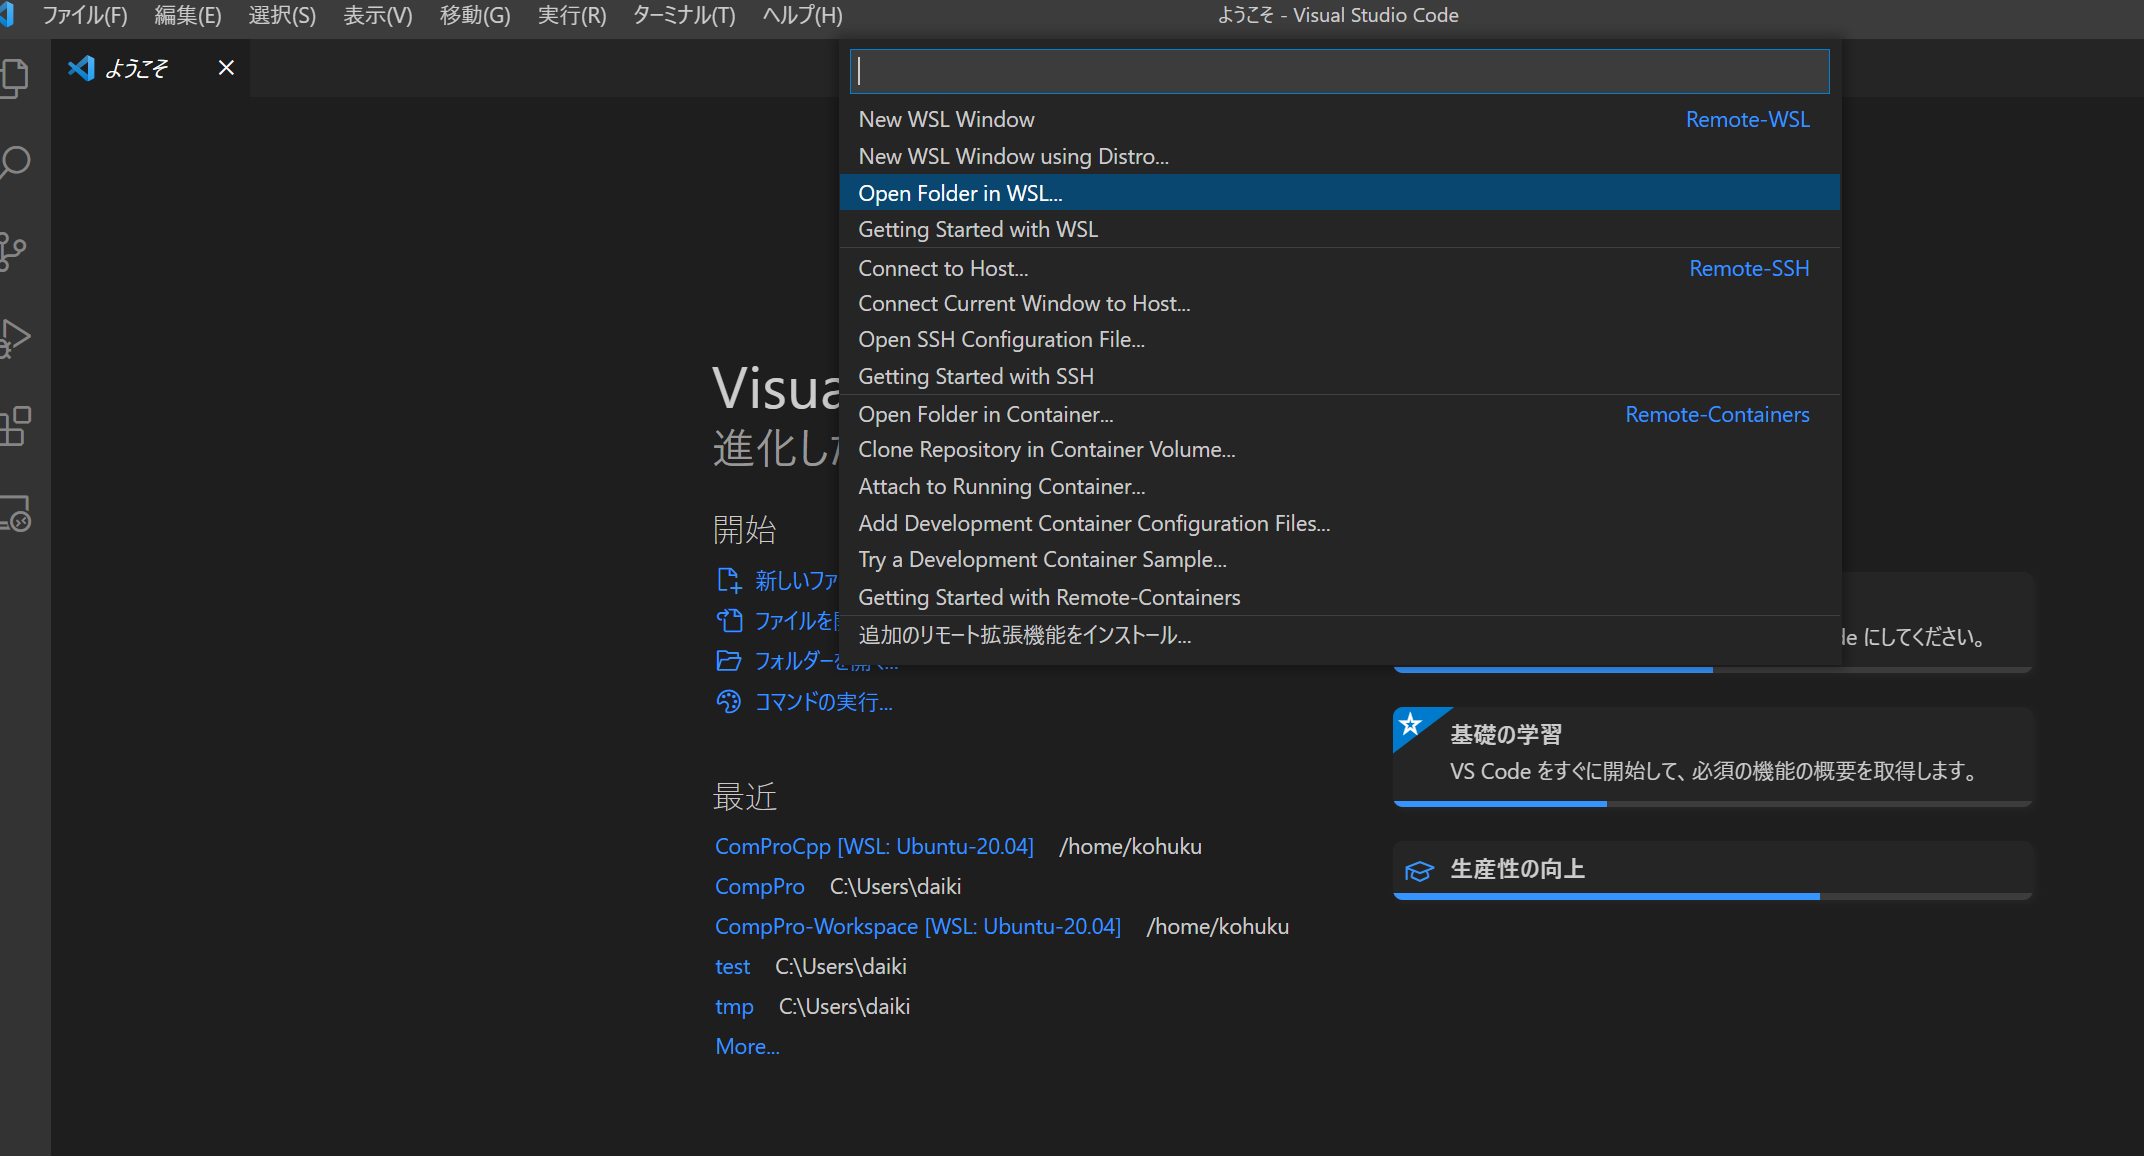Pick Attach to Running Container... option
Viewport: 2144px width, 1156px height.
tap(1001, 486)
